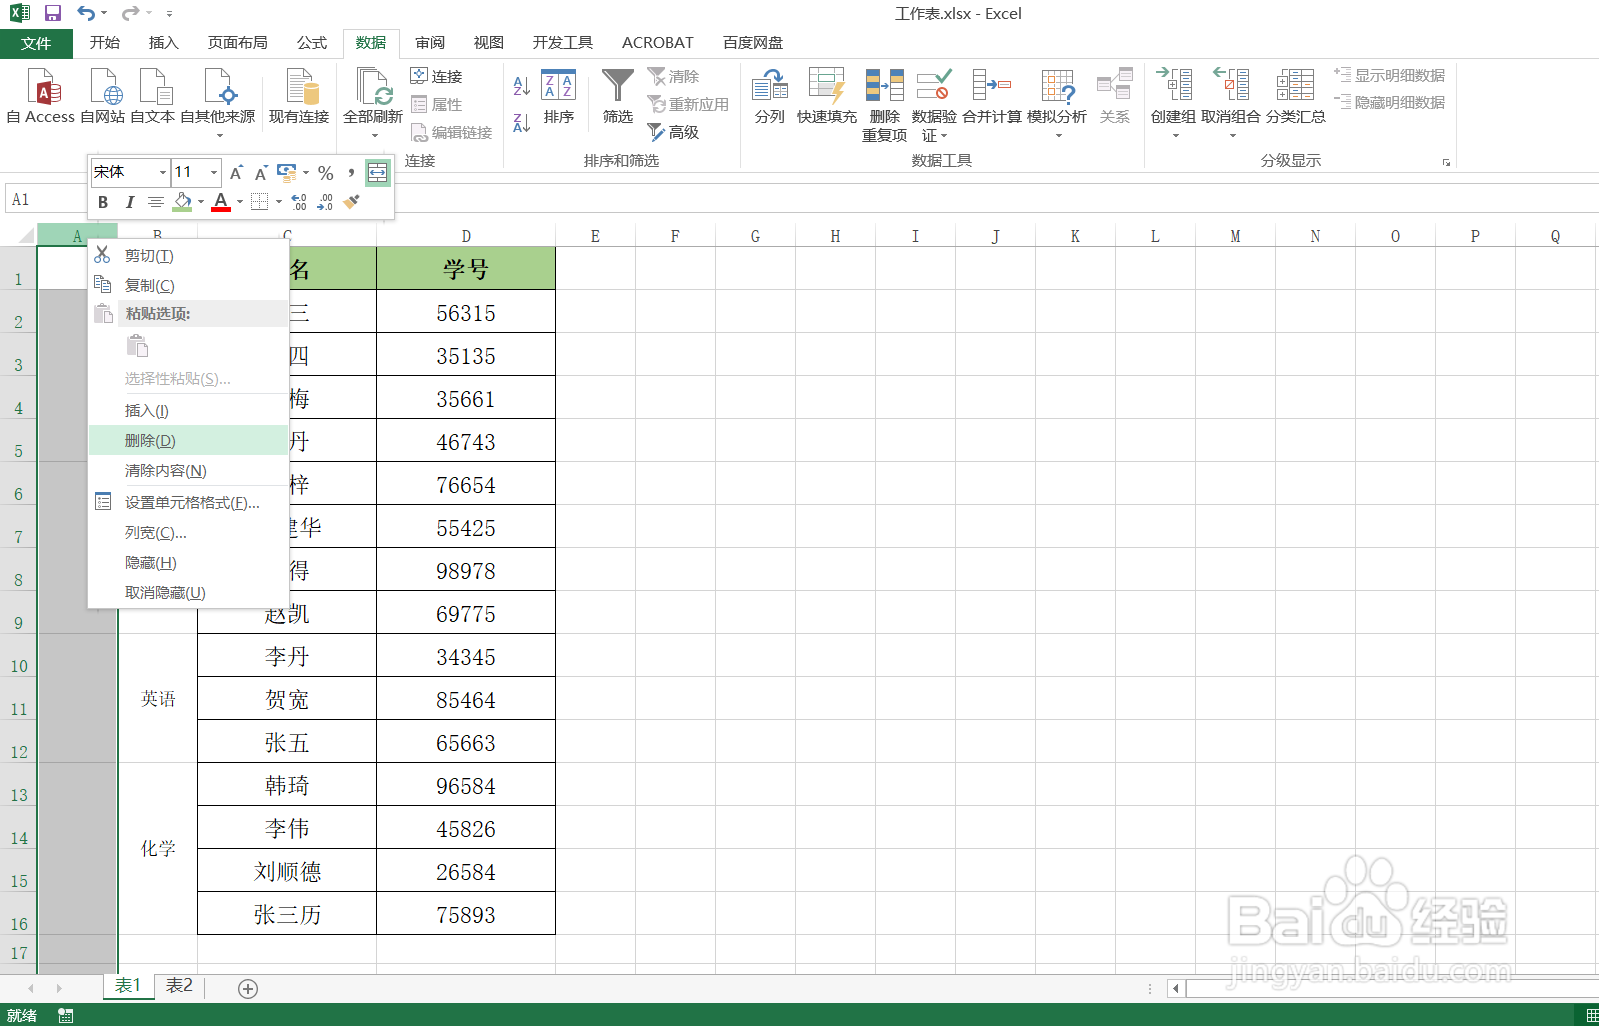Select row 10 header
The image size is (1599, 1026).
(x=19, y=656)
